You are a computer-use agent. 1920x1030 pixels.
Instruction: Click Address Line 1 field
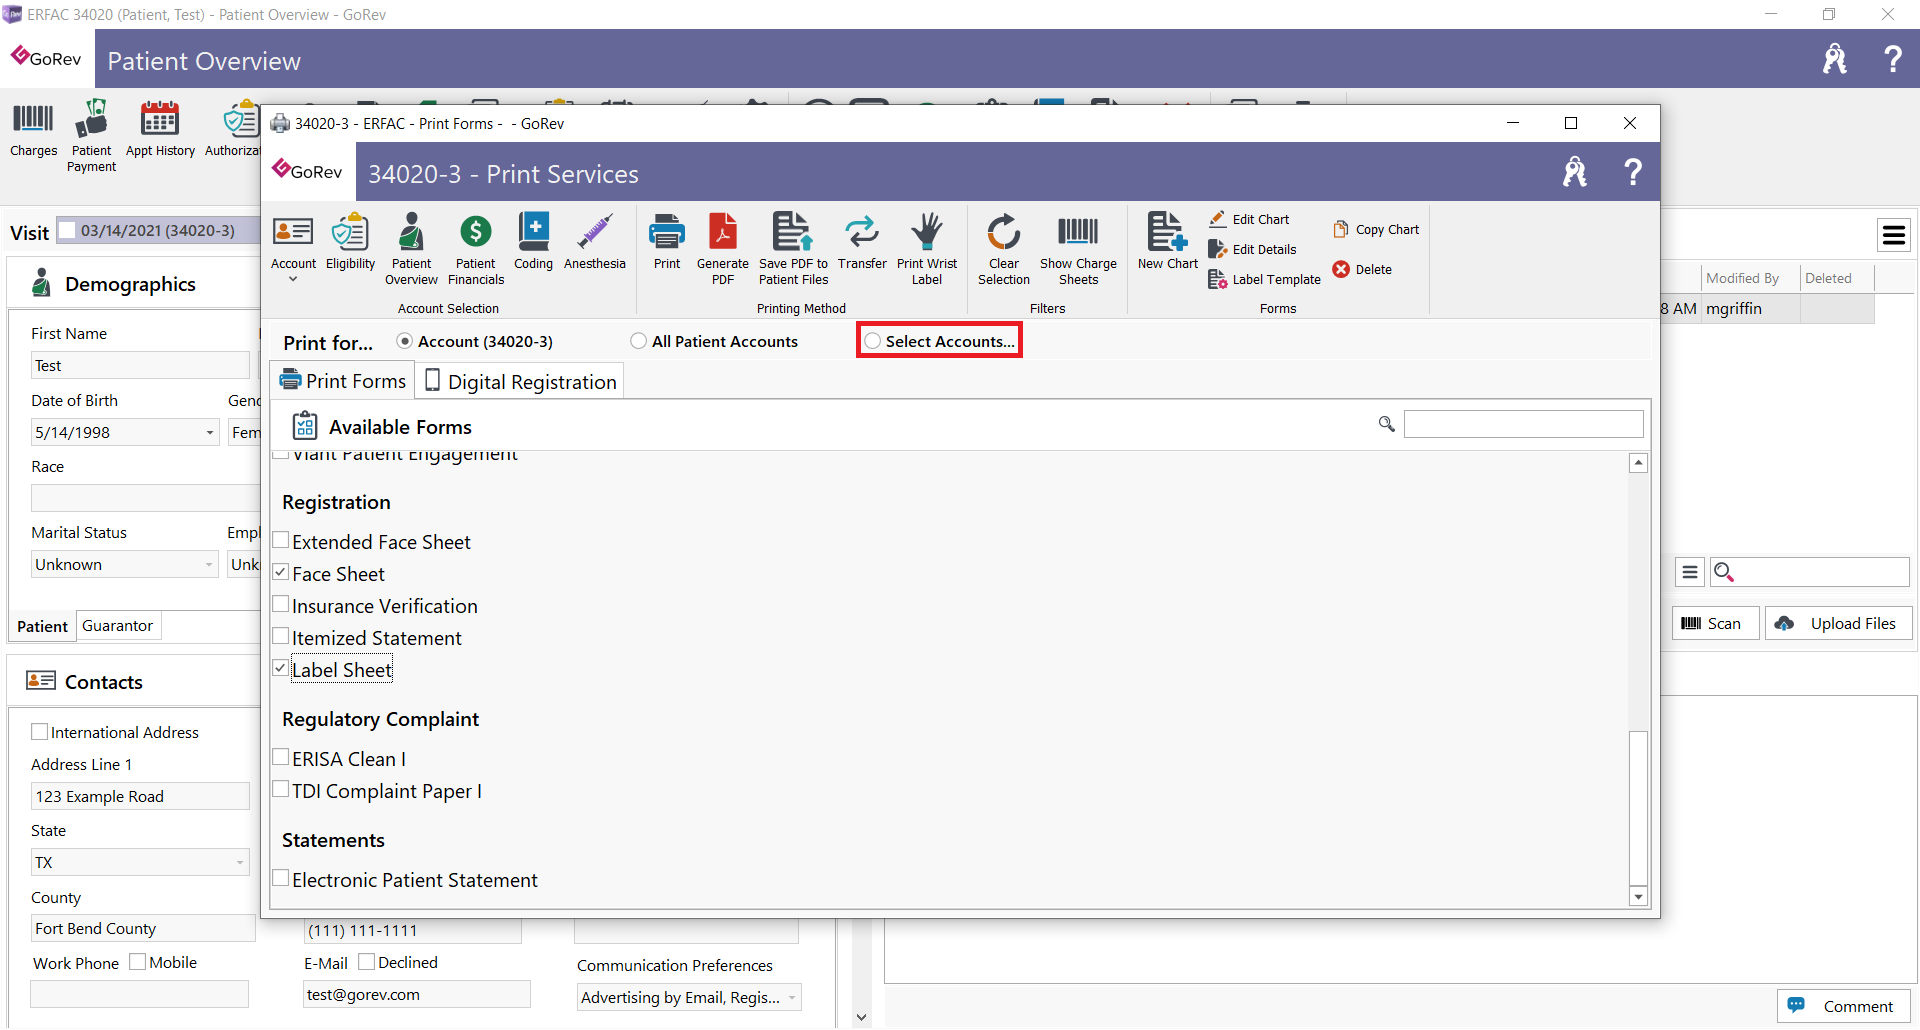point(140,796)
